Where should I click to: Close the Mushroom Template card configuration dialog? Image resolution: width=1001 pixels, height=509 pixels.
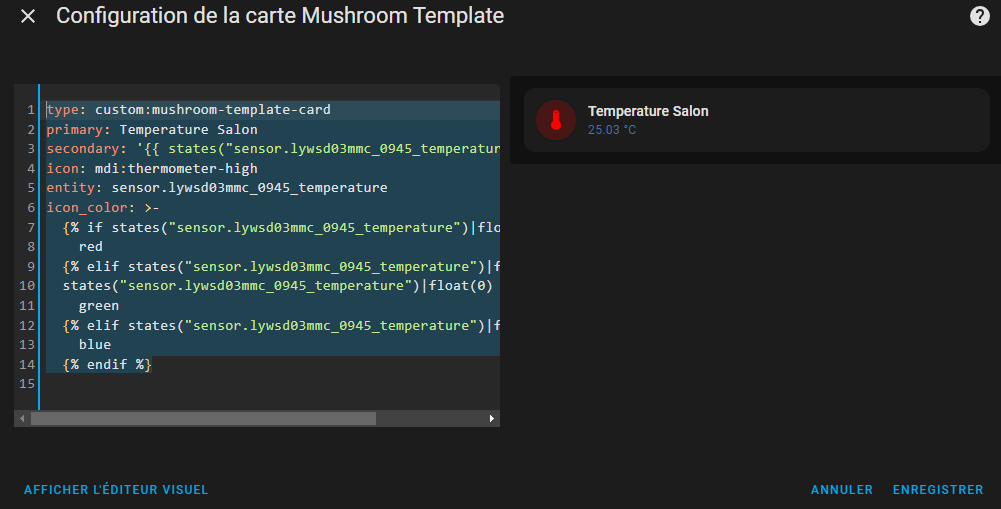[28, 16]
